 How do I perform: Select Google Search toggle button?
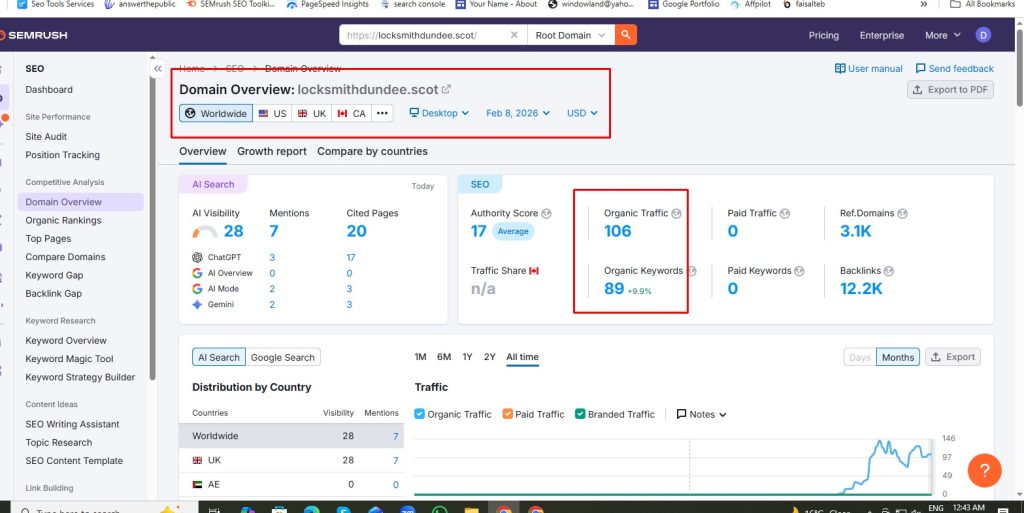283,357
